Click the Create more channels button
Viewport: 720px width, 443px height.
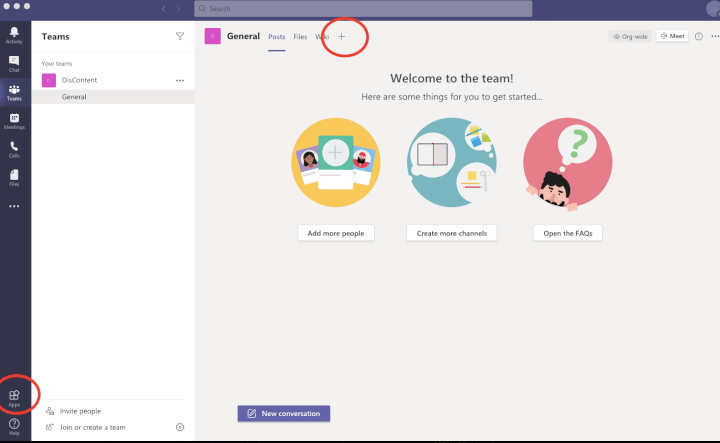click(x=451, y=233)
